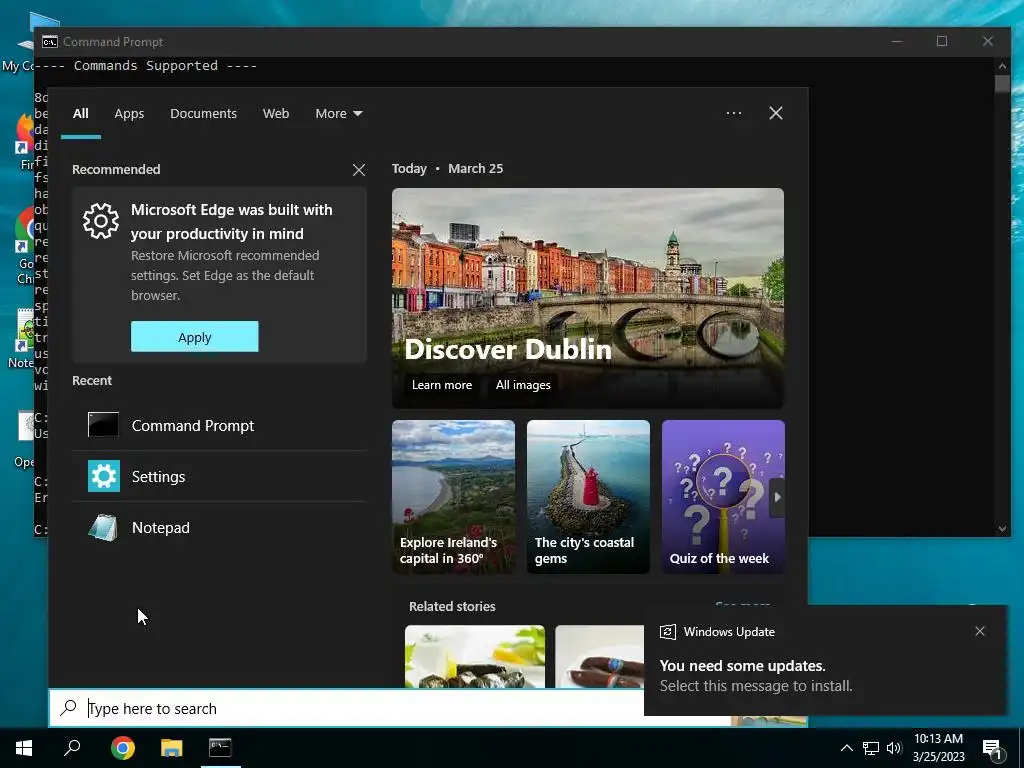Switch to the Documents search tab

click(203, 114)
